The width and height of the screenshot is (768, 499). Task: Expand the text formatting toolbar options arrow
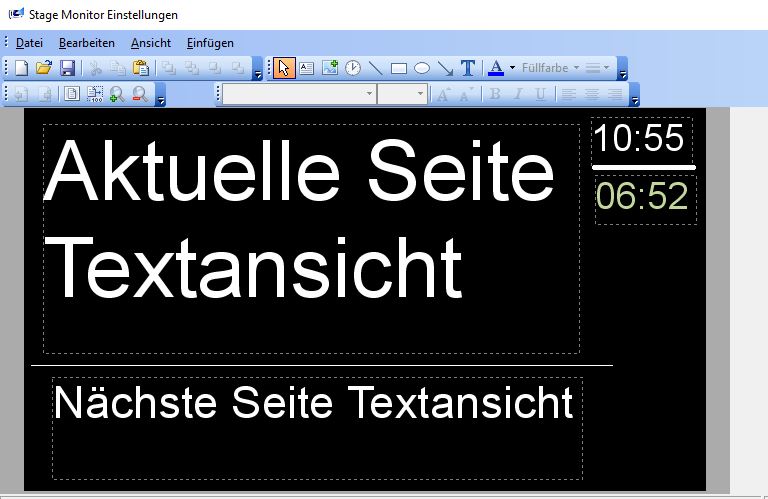pos(635,95)
